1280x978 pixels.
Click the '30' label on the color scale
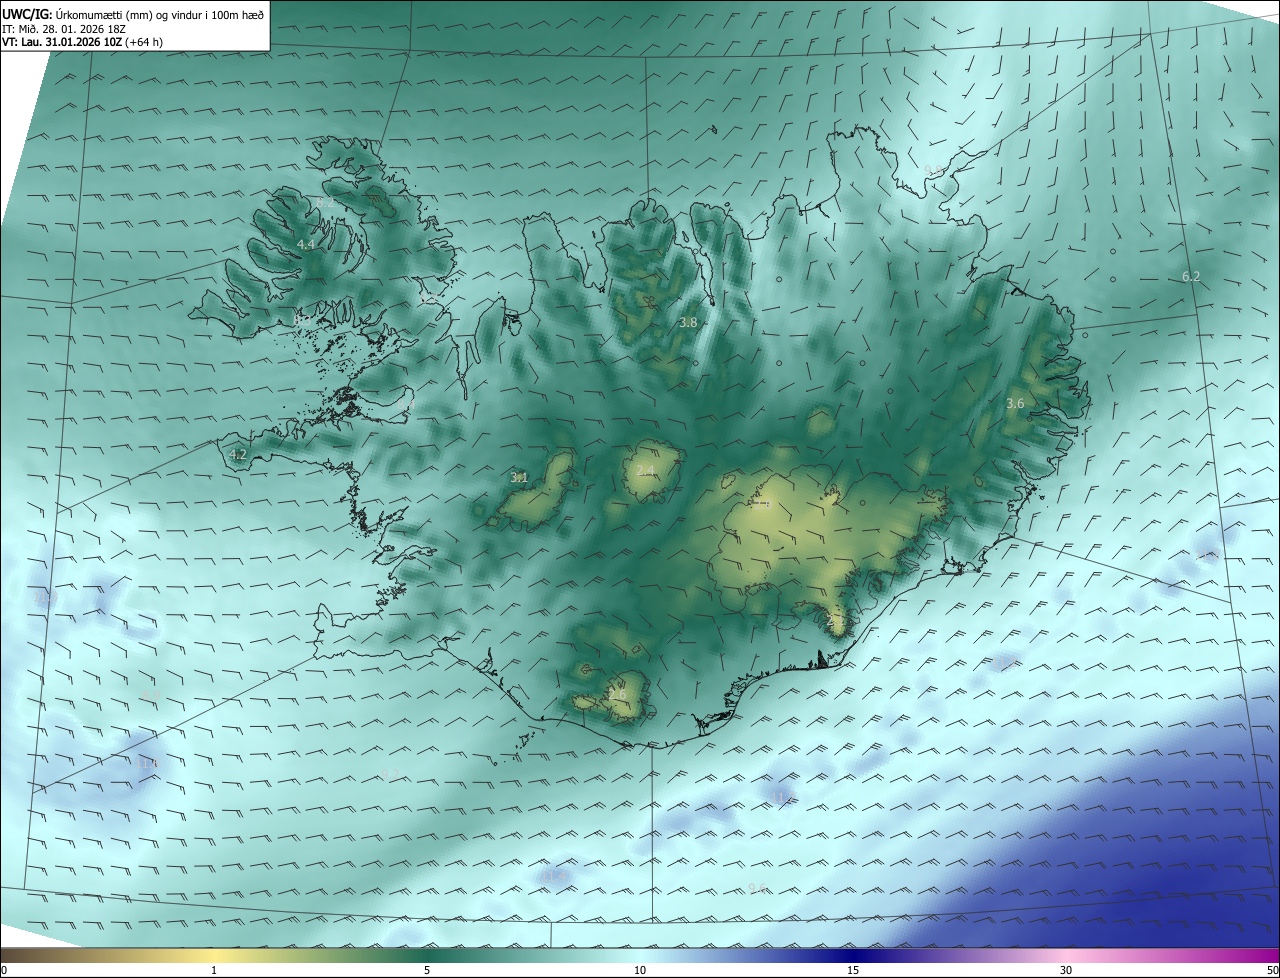click(x=1066, y=970)
